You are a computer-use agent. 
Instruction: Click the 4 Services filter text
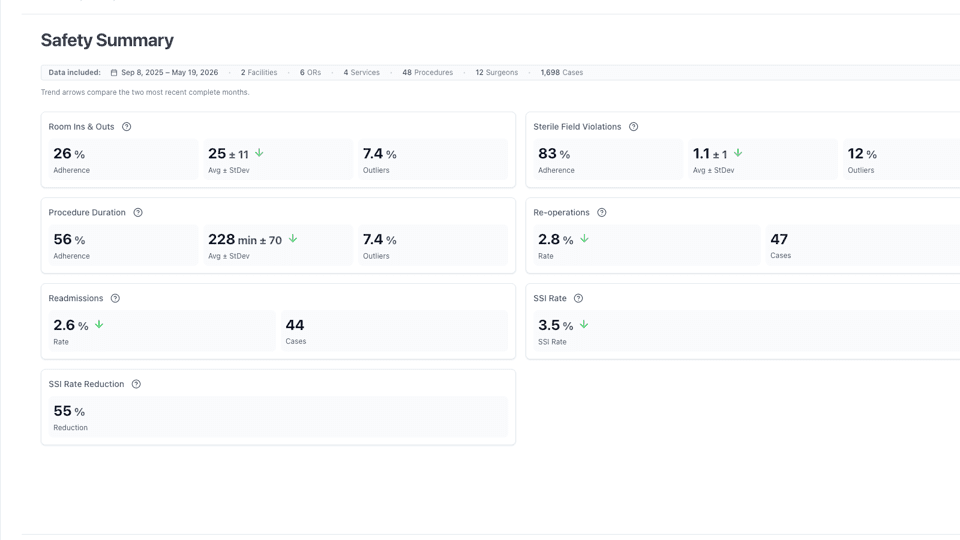click(x=361, y=72)
